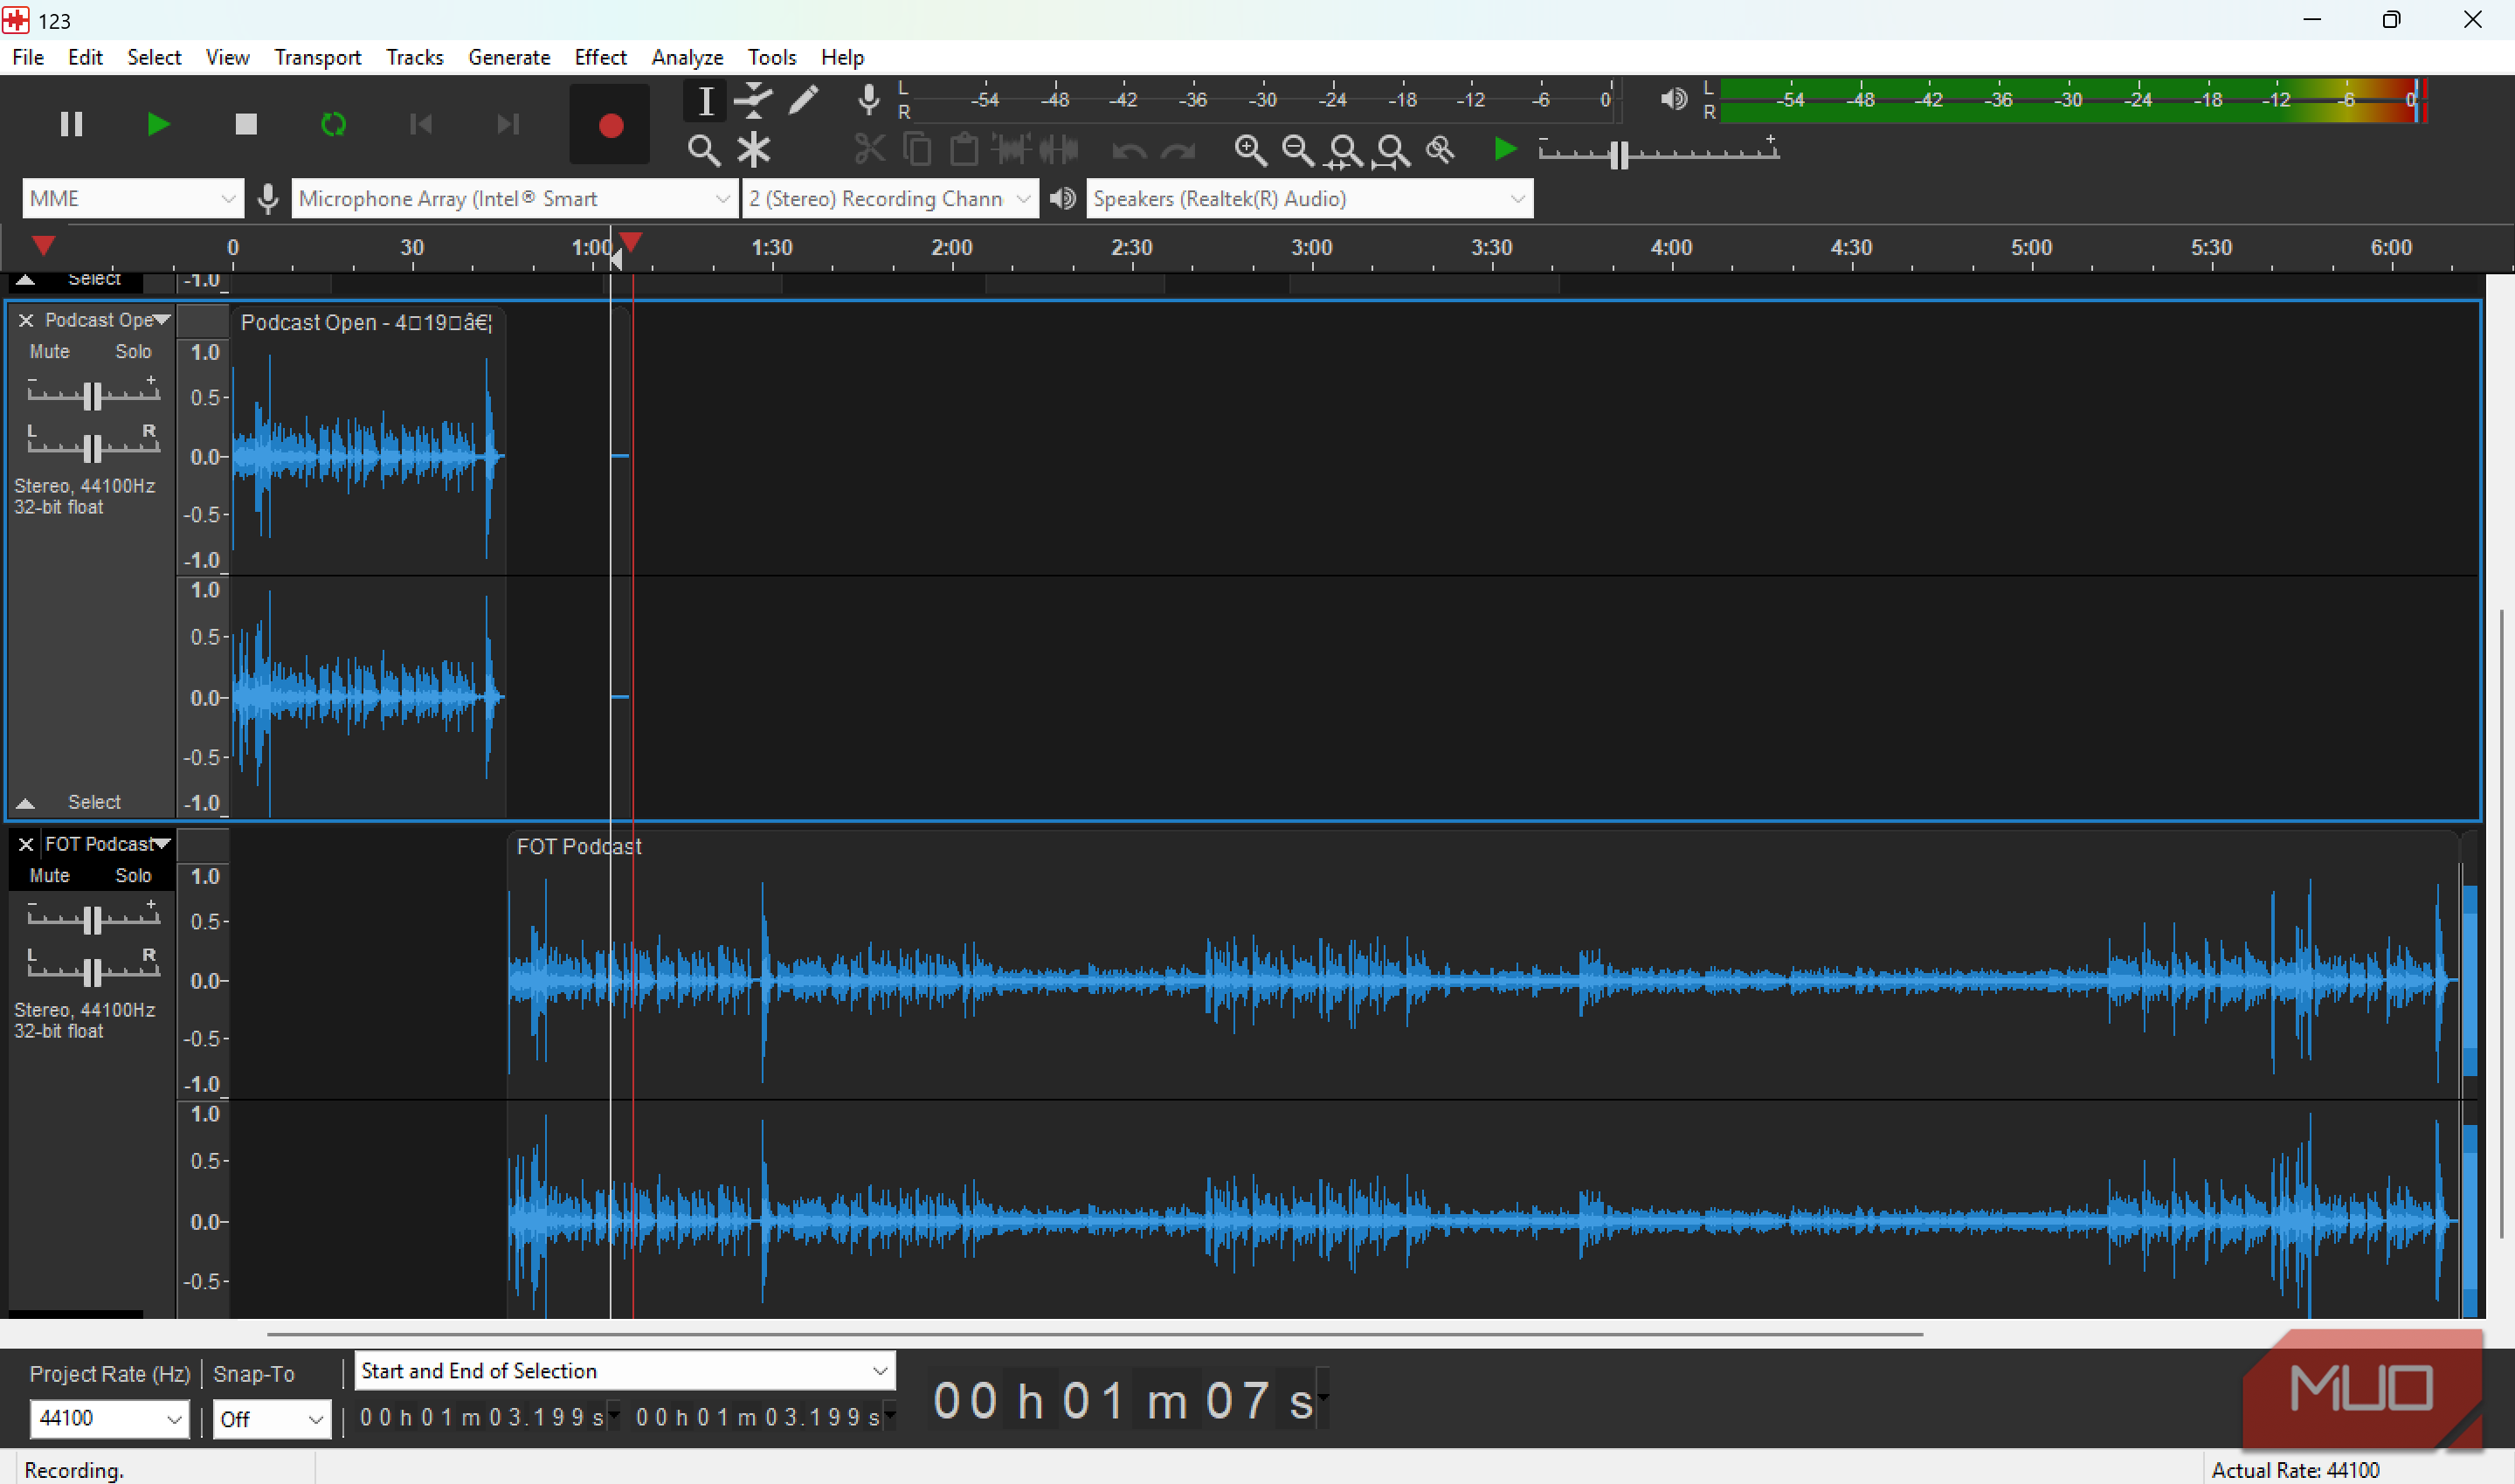Mute the FOT Podcast track
The width and height of the screenshot is (2515, 1484).
pos(49,876)
